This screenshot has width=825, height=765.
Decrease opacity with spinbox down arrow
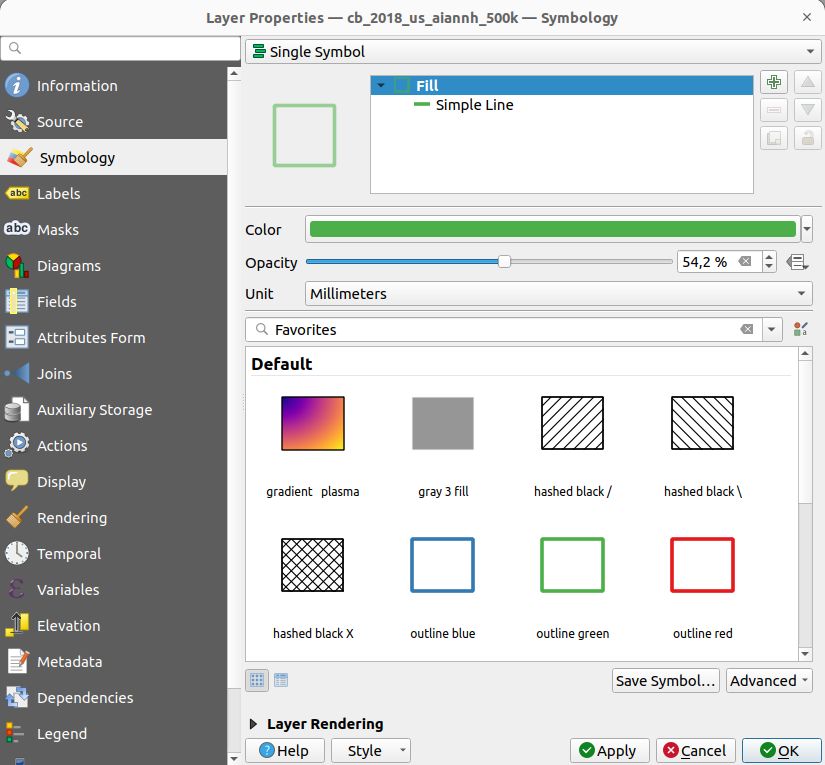click(769, 266)
